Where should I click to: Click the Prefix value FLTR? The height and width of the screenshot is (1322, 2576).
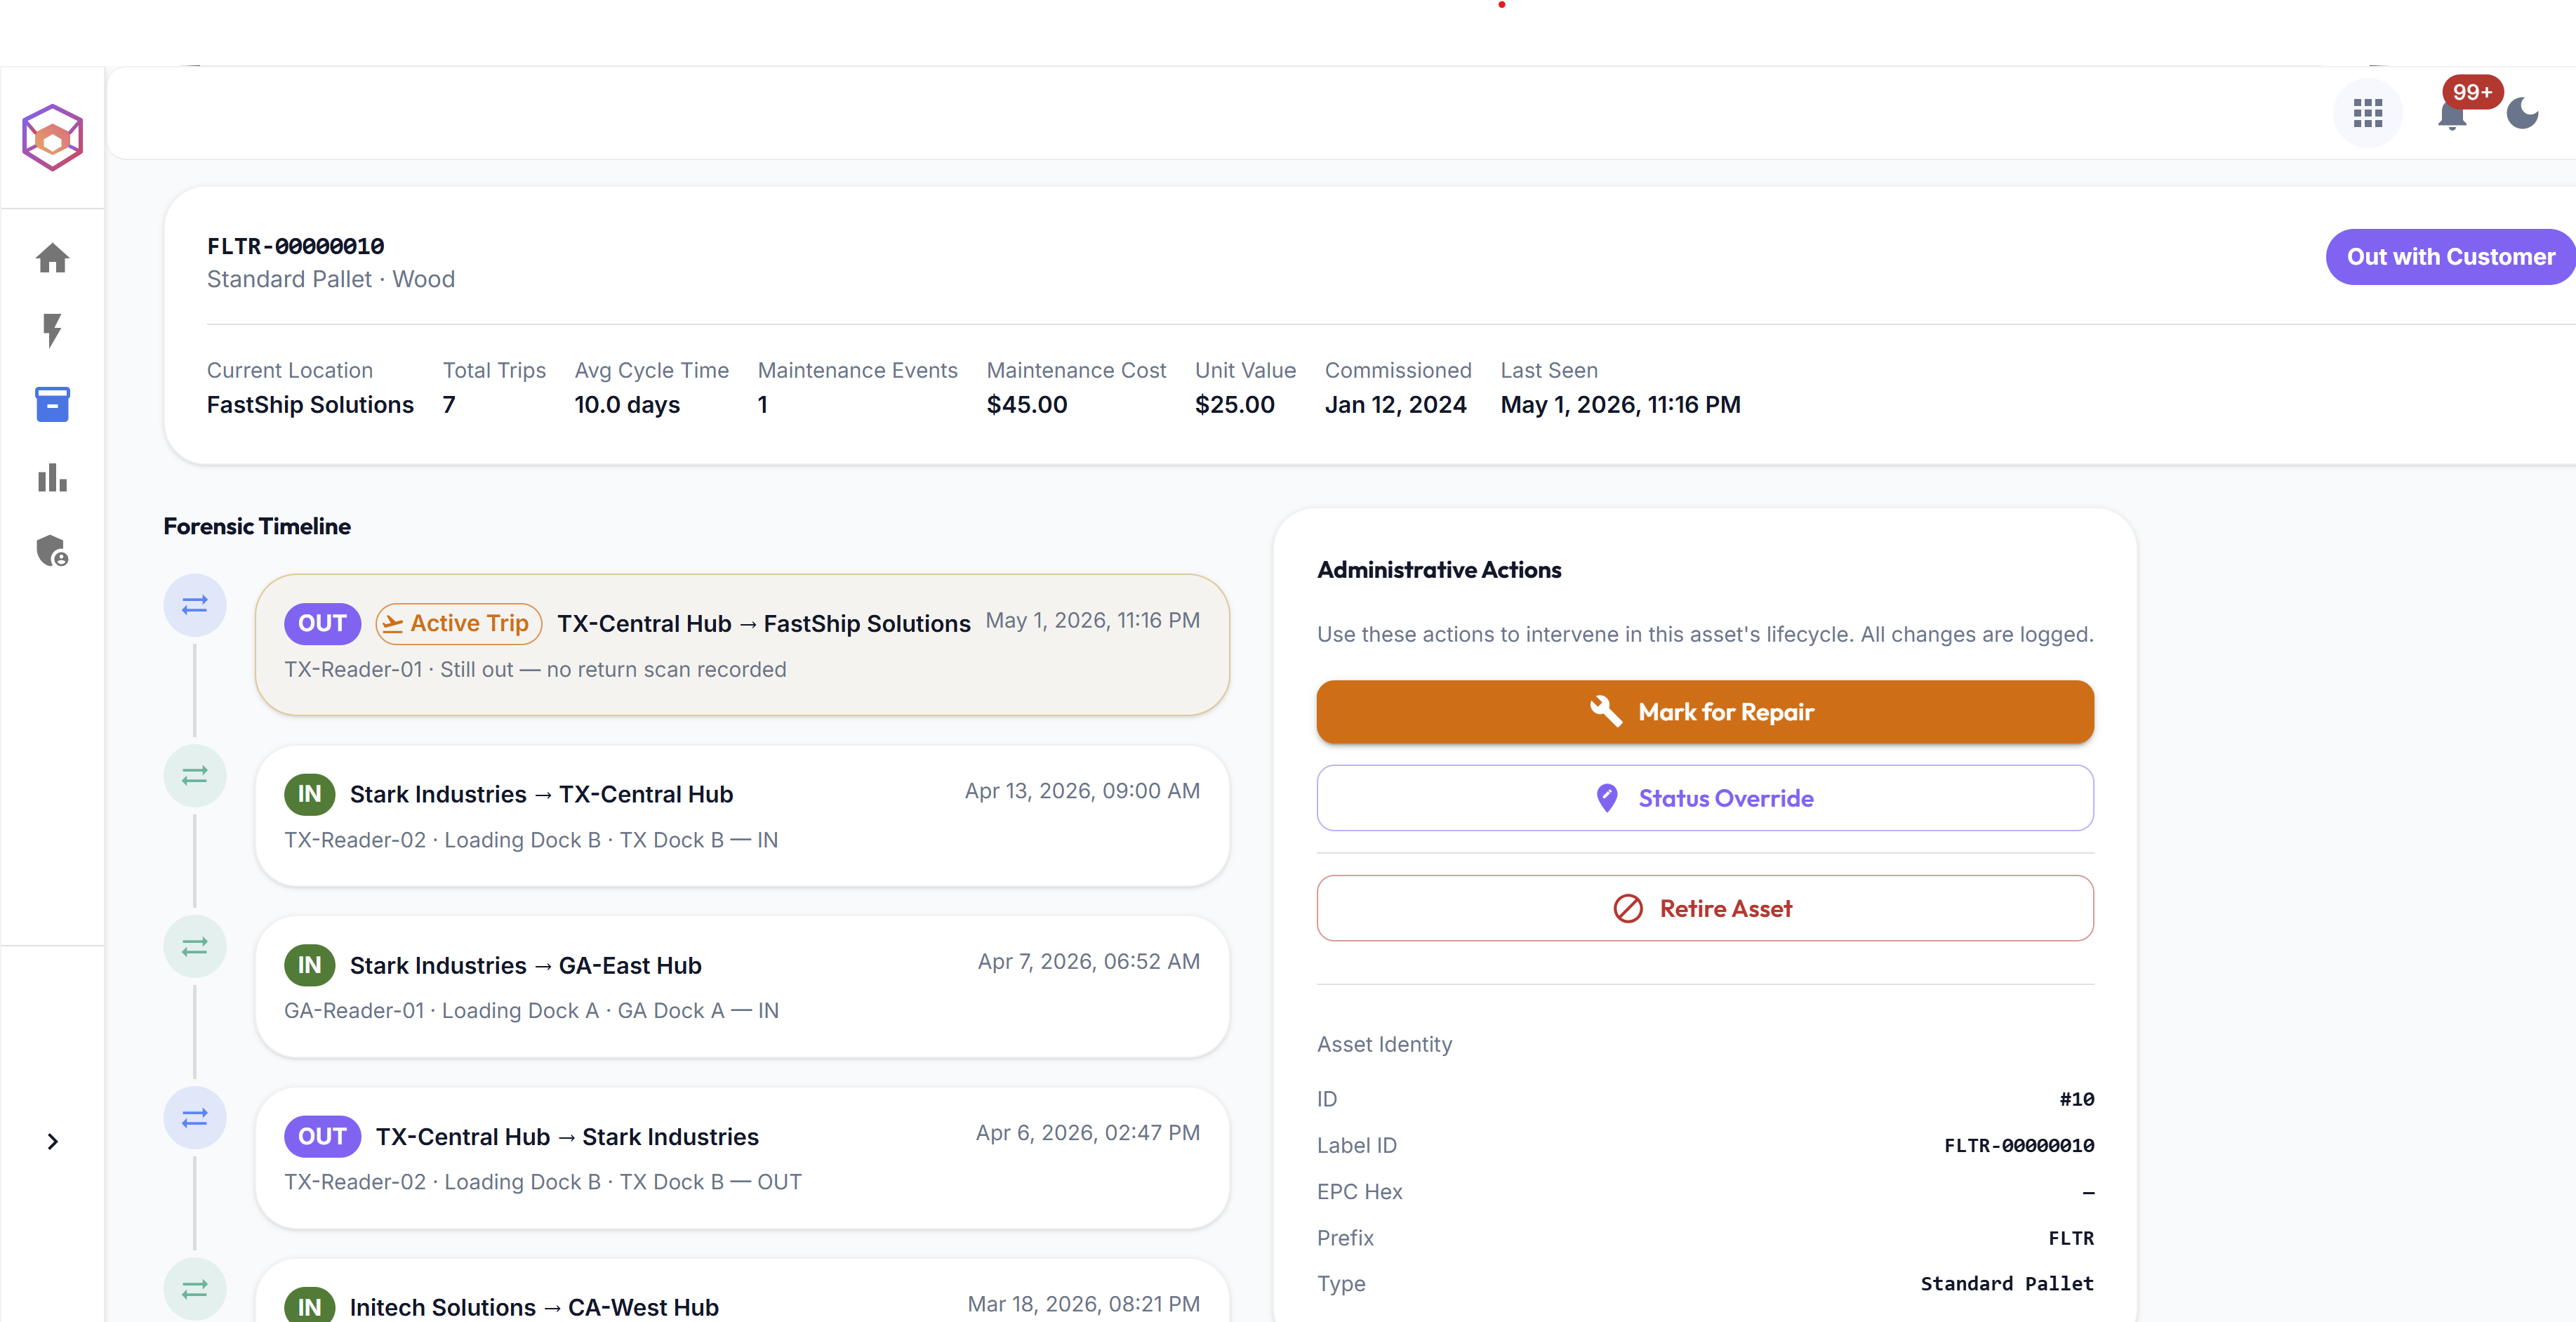(x=2071, y=1238)
